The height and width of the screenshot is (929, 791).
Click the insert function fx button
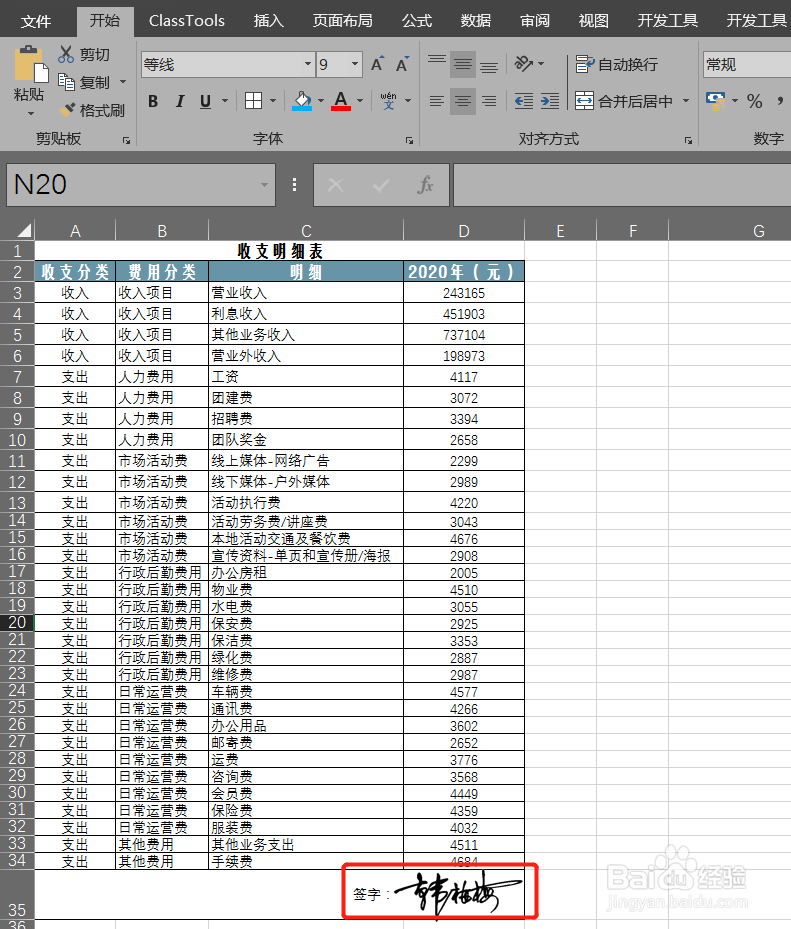pos(425,185)
